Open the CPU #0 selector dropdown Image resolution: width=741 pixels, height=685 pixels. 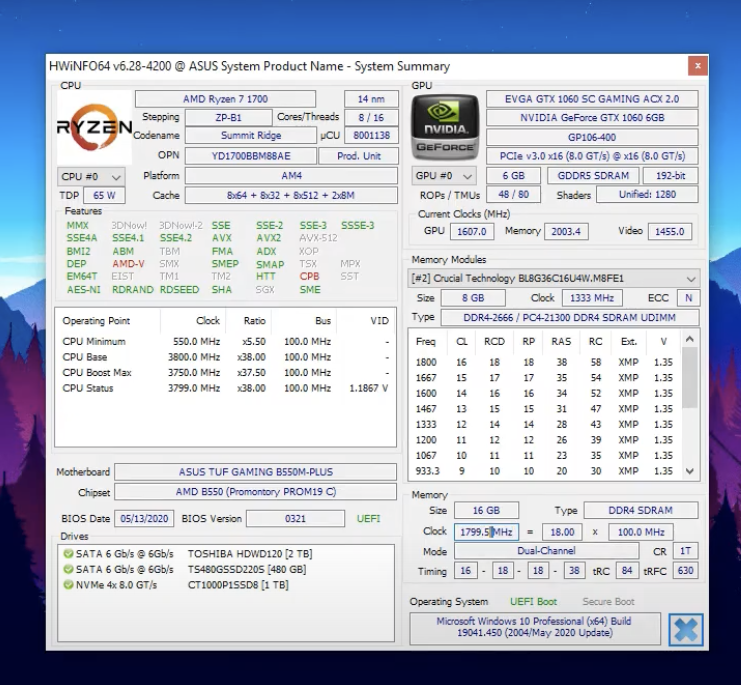(92, 177)
